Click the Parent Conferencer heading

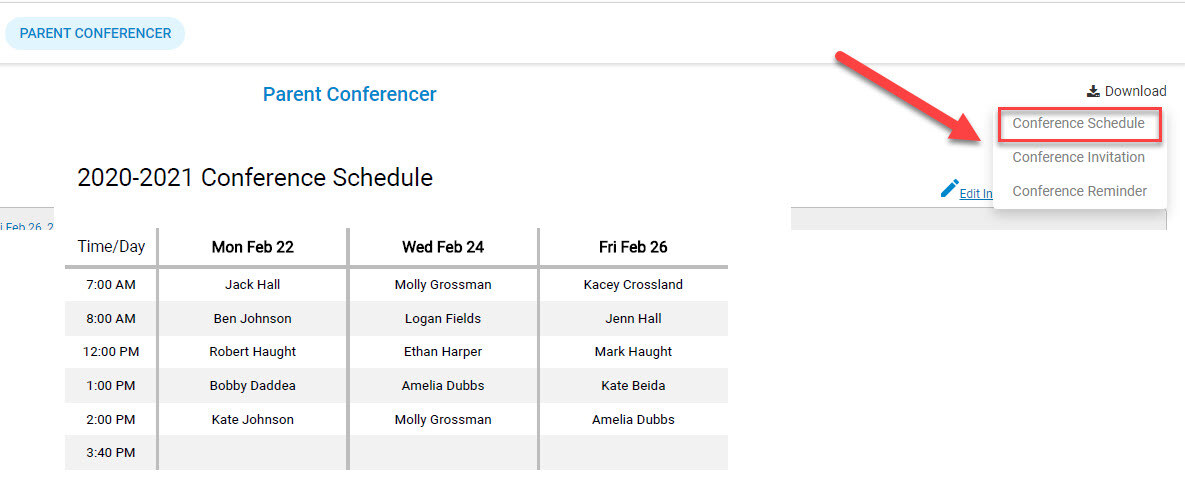[350, 95]
